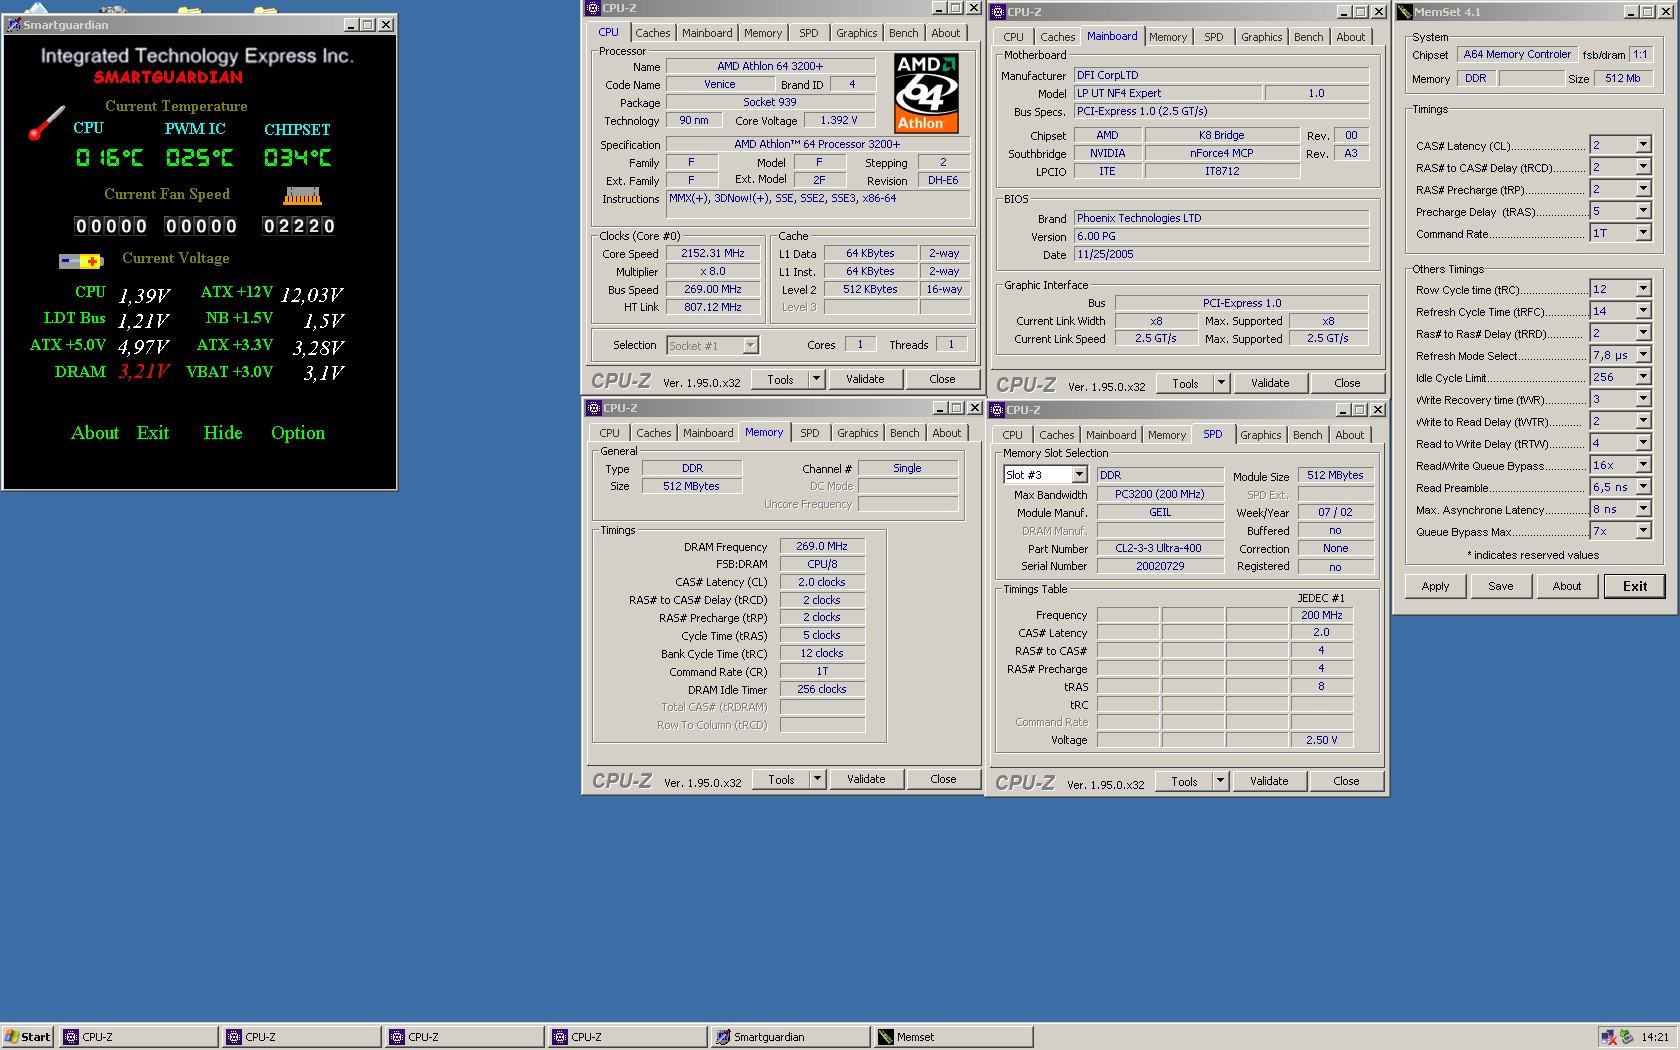Open Graphics tab in the CPU-Z Mainboard window
Screen dimensions: 1680x1050
pos(1261,37)
